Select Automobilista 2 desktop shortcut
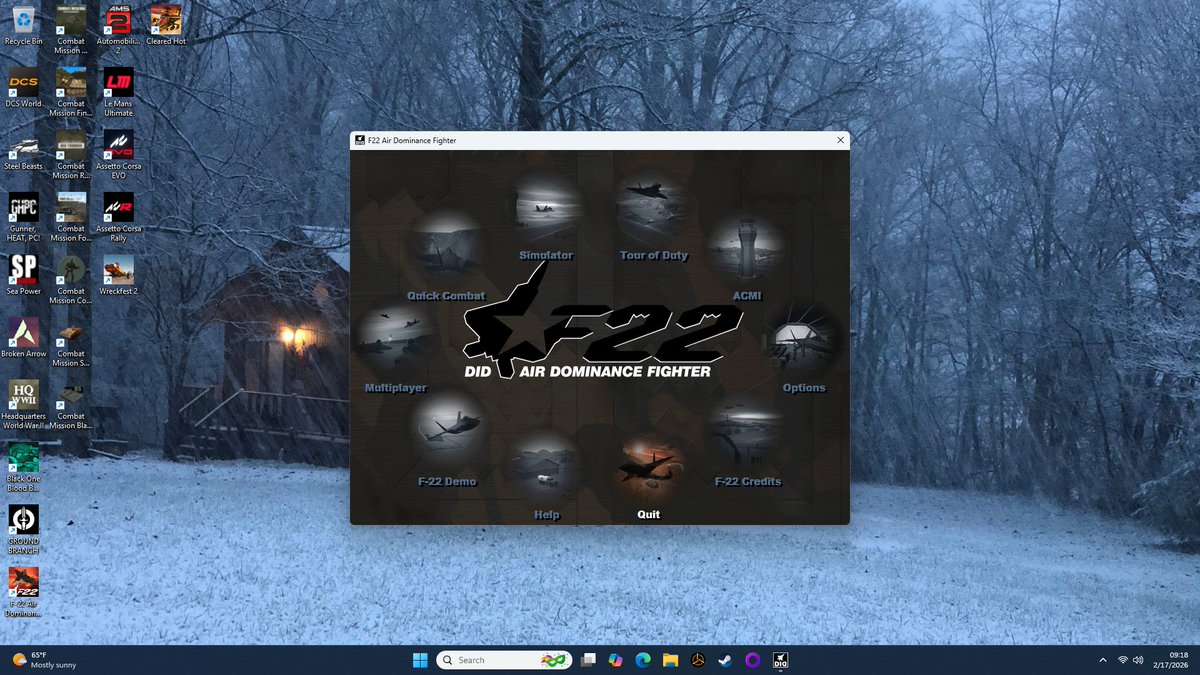Viewport: 1200px width, 675px height. tap(118, 29)
